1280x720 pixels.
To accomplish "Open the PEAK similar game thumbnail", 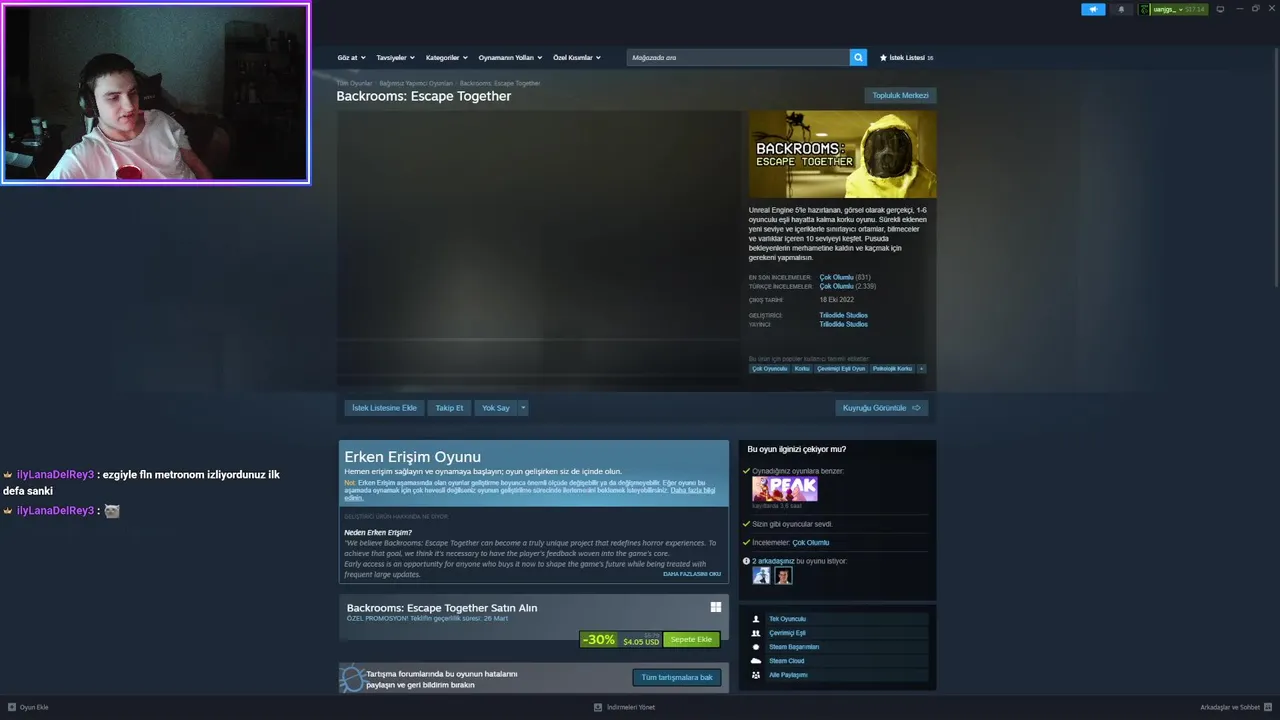I will pos(785,489).
